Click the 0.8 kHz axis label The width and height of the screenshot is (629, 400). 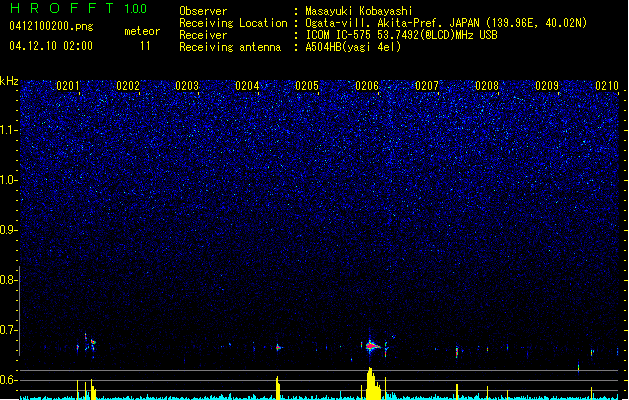(x=8, y=280)
